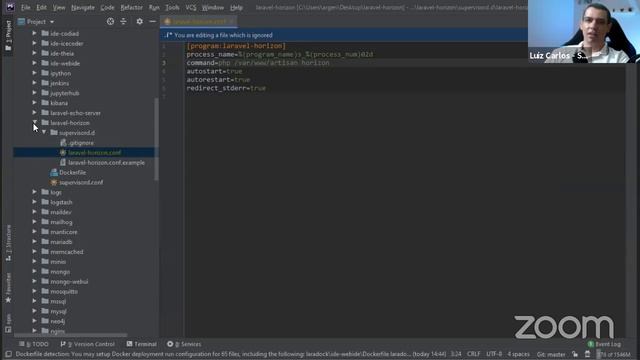
Task: Expand the kibana folder
Action: (x=34, y=103)
